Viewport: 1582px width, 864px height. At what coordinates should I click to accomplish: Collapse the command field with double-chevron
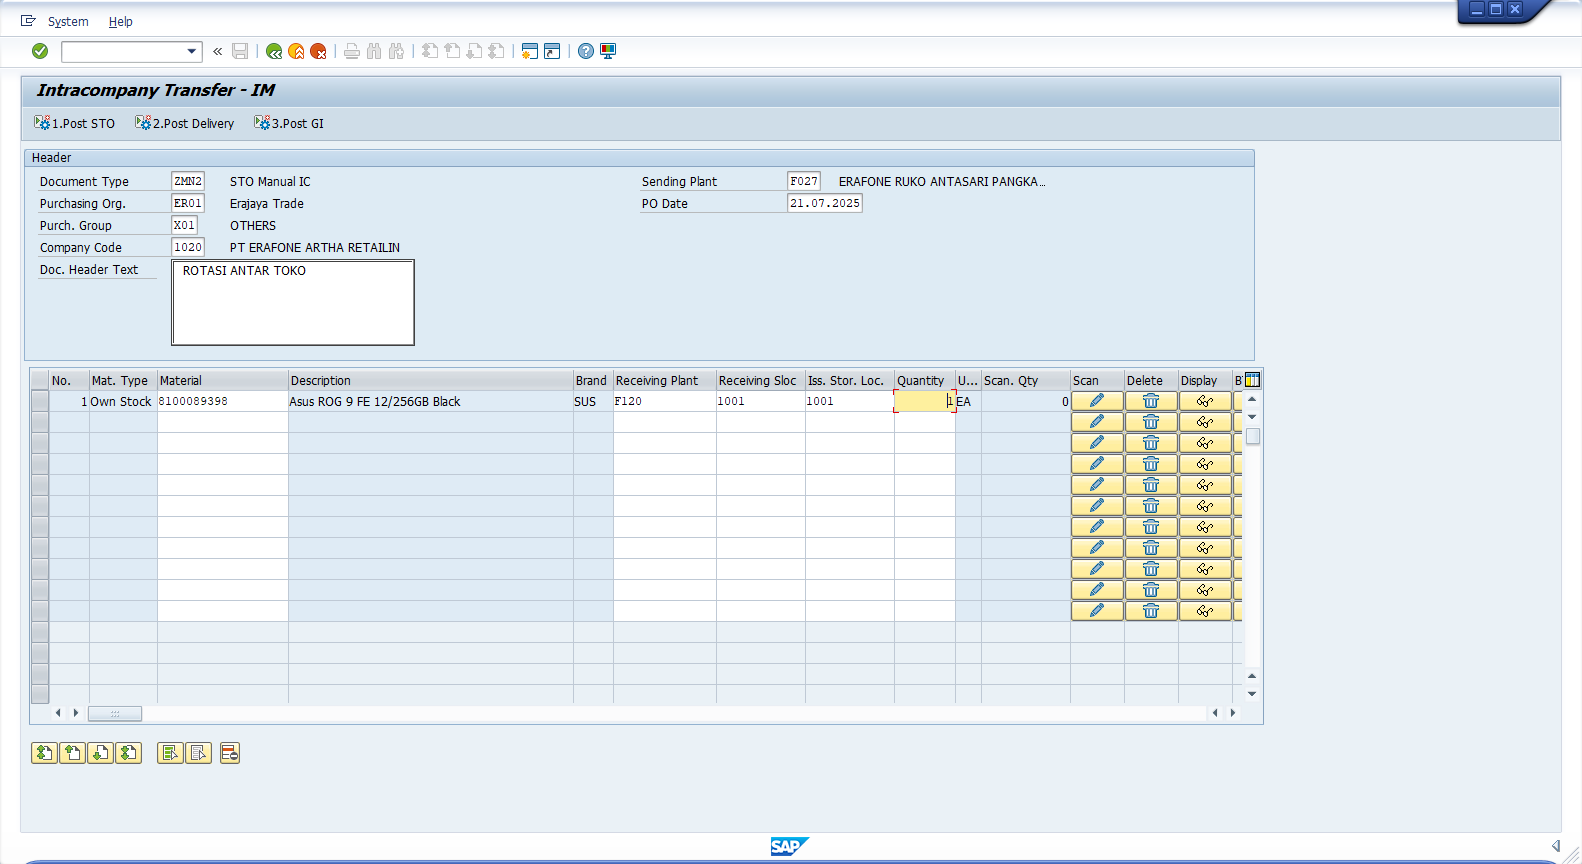coord(217,51)
